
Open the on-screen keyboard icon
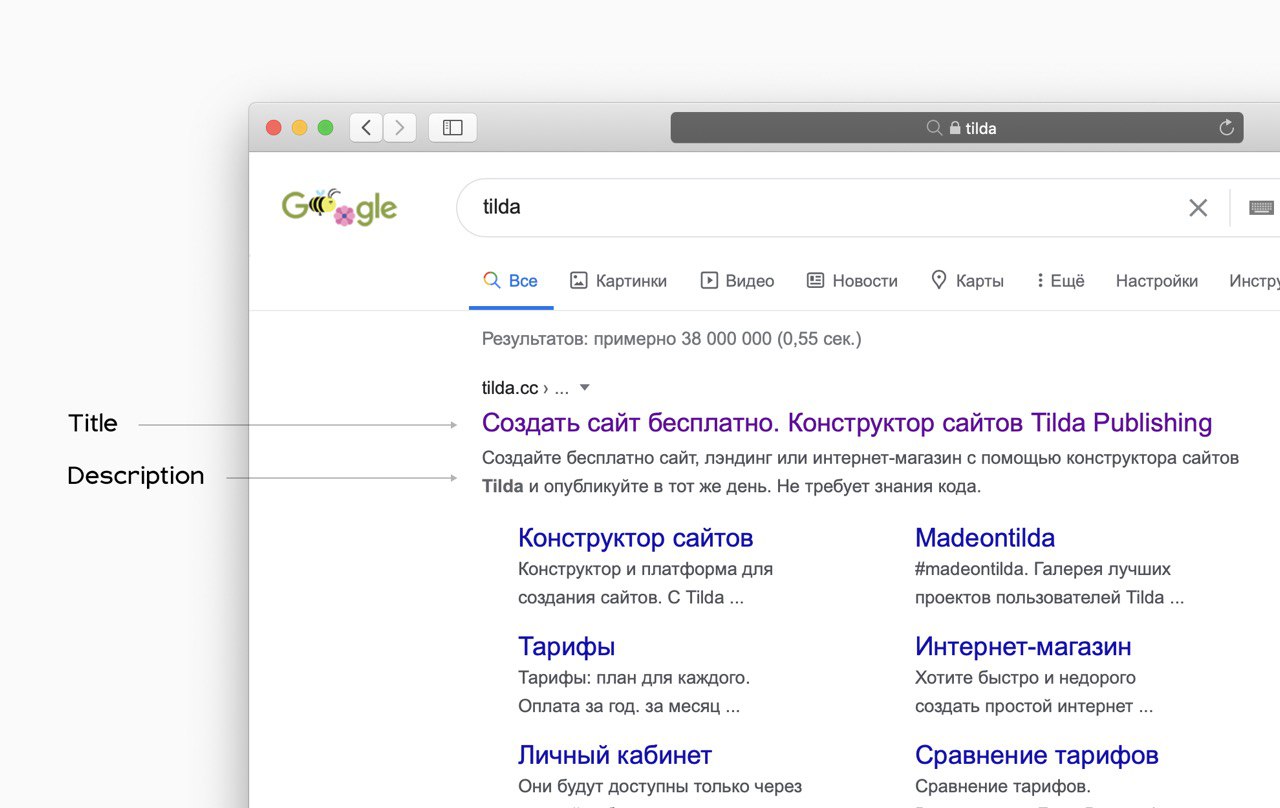[1261, 208]
